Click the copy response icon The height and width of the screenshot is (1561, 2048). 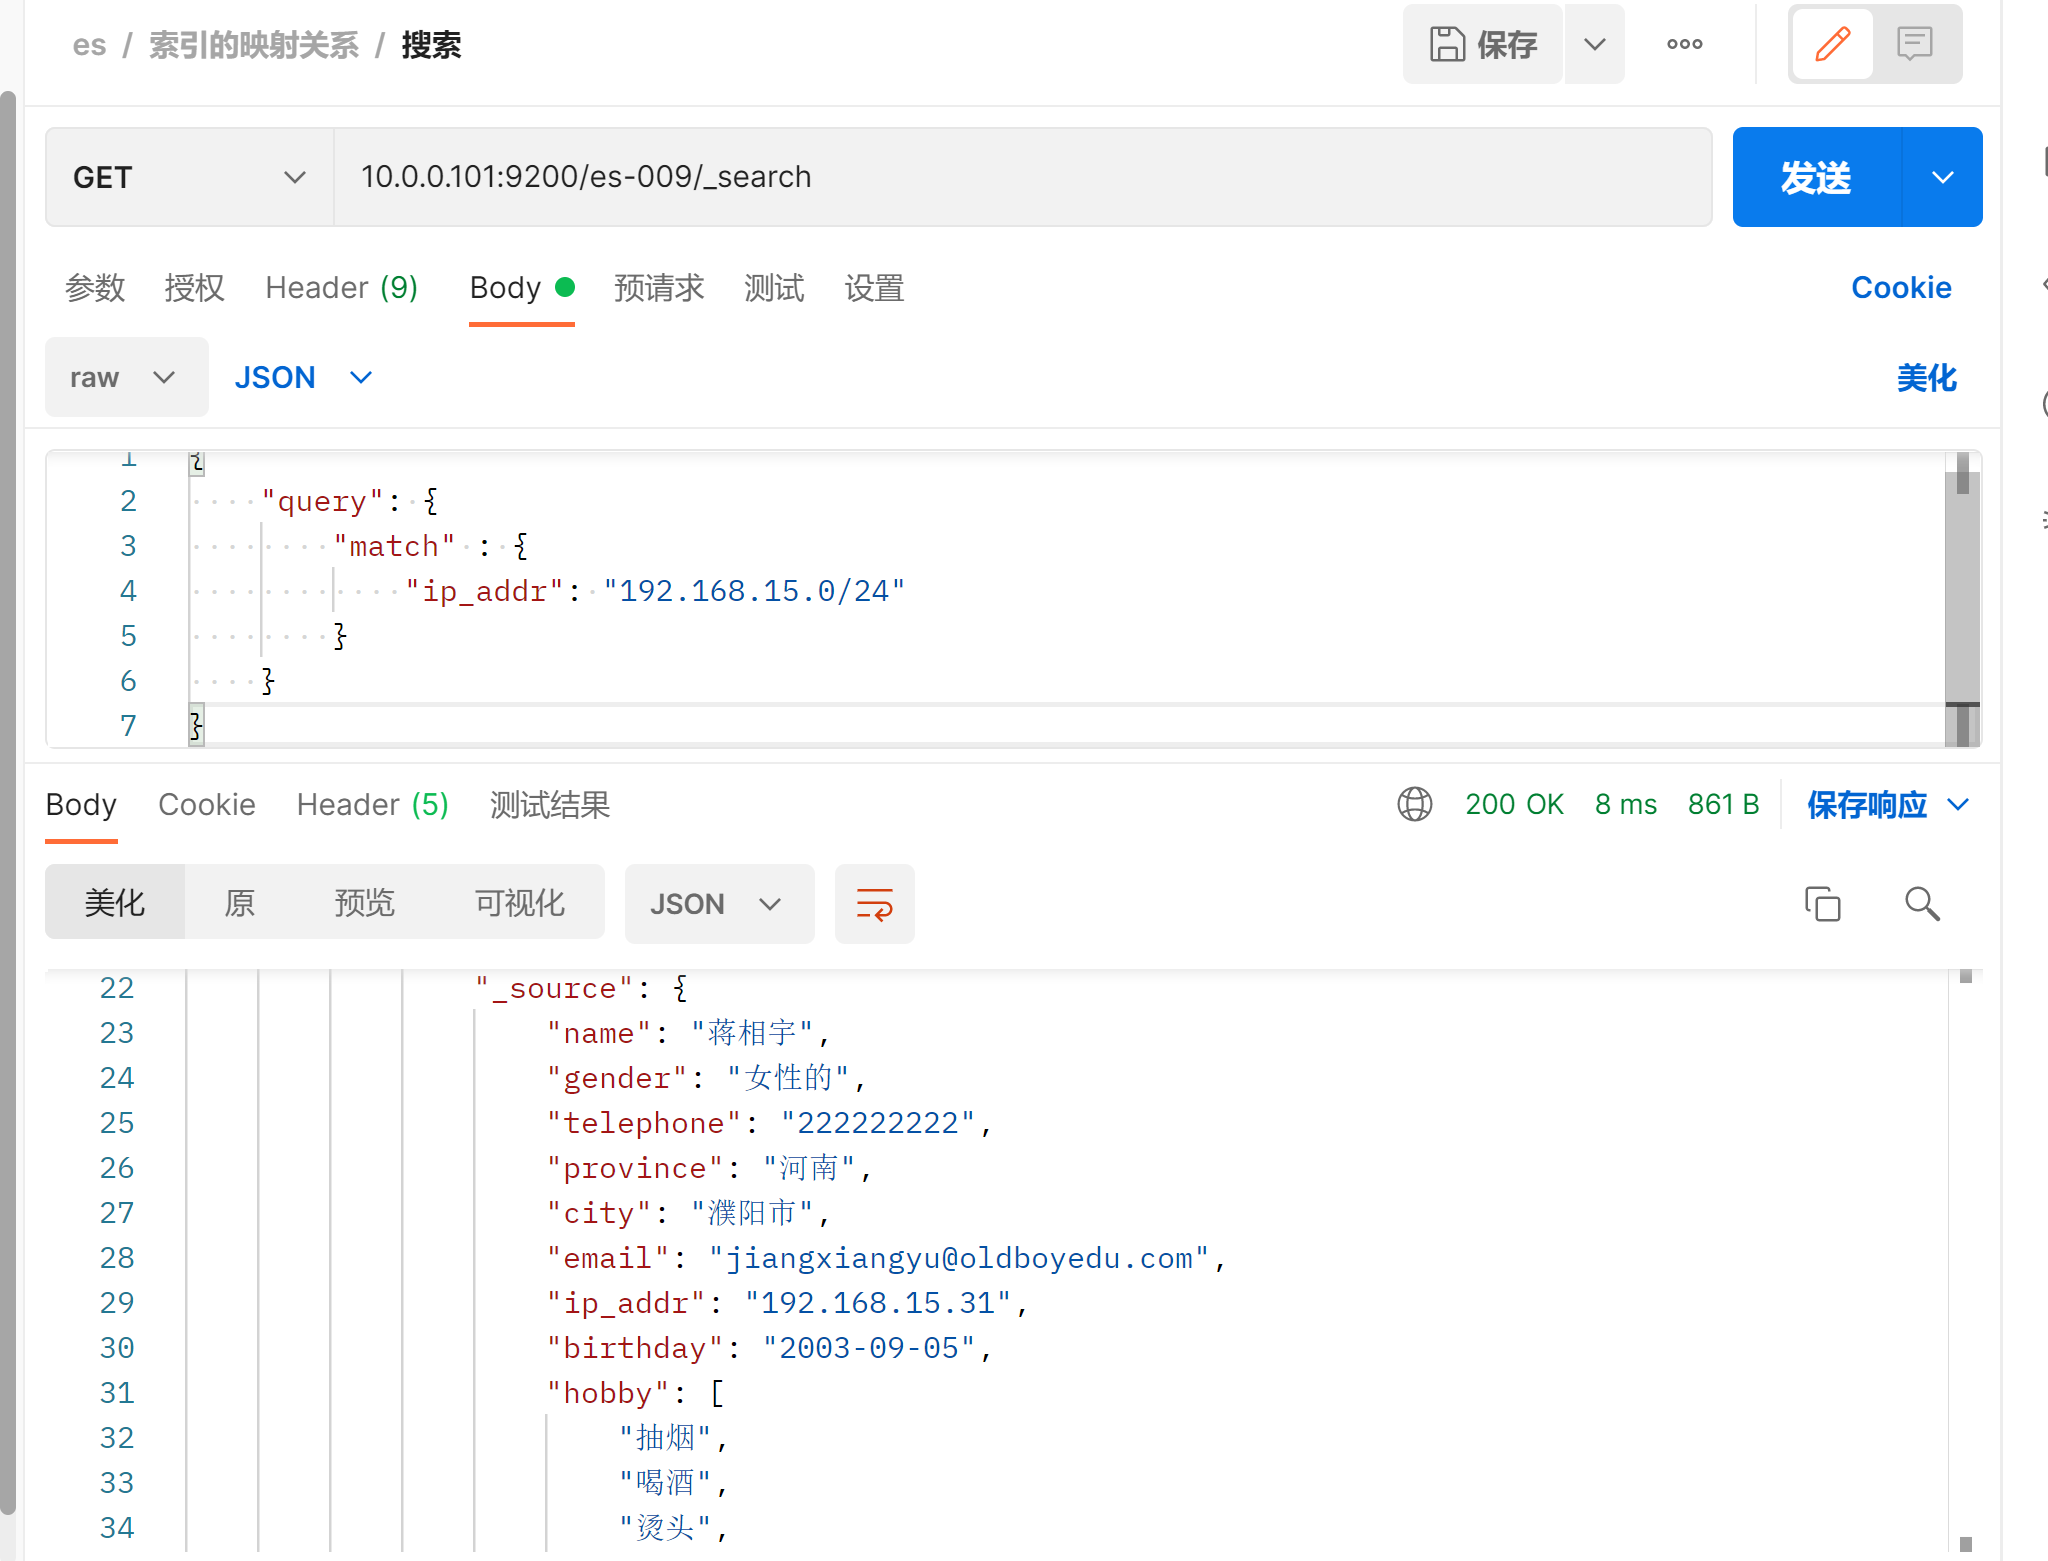tap(1822, 904)
